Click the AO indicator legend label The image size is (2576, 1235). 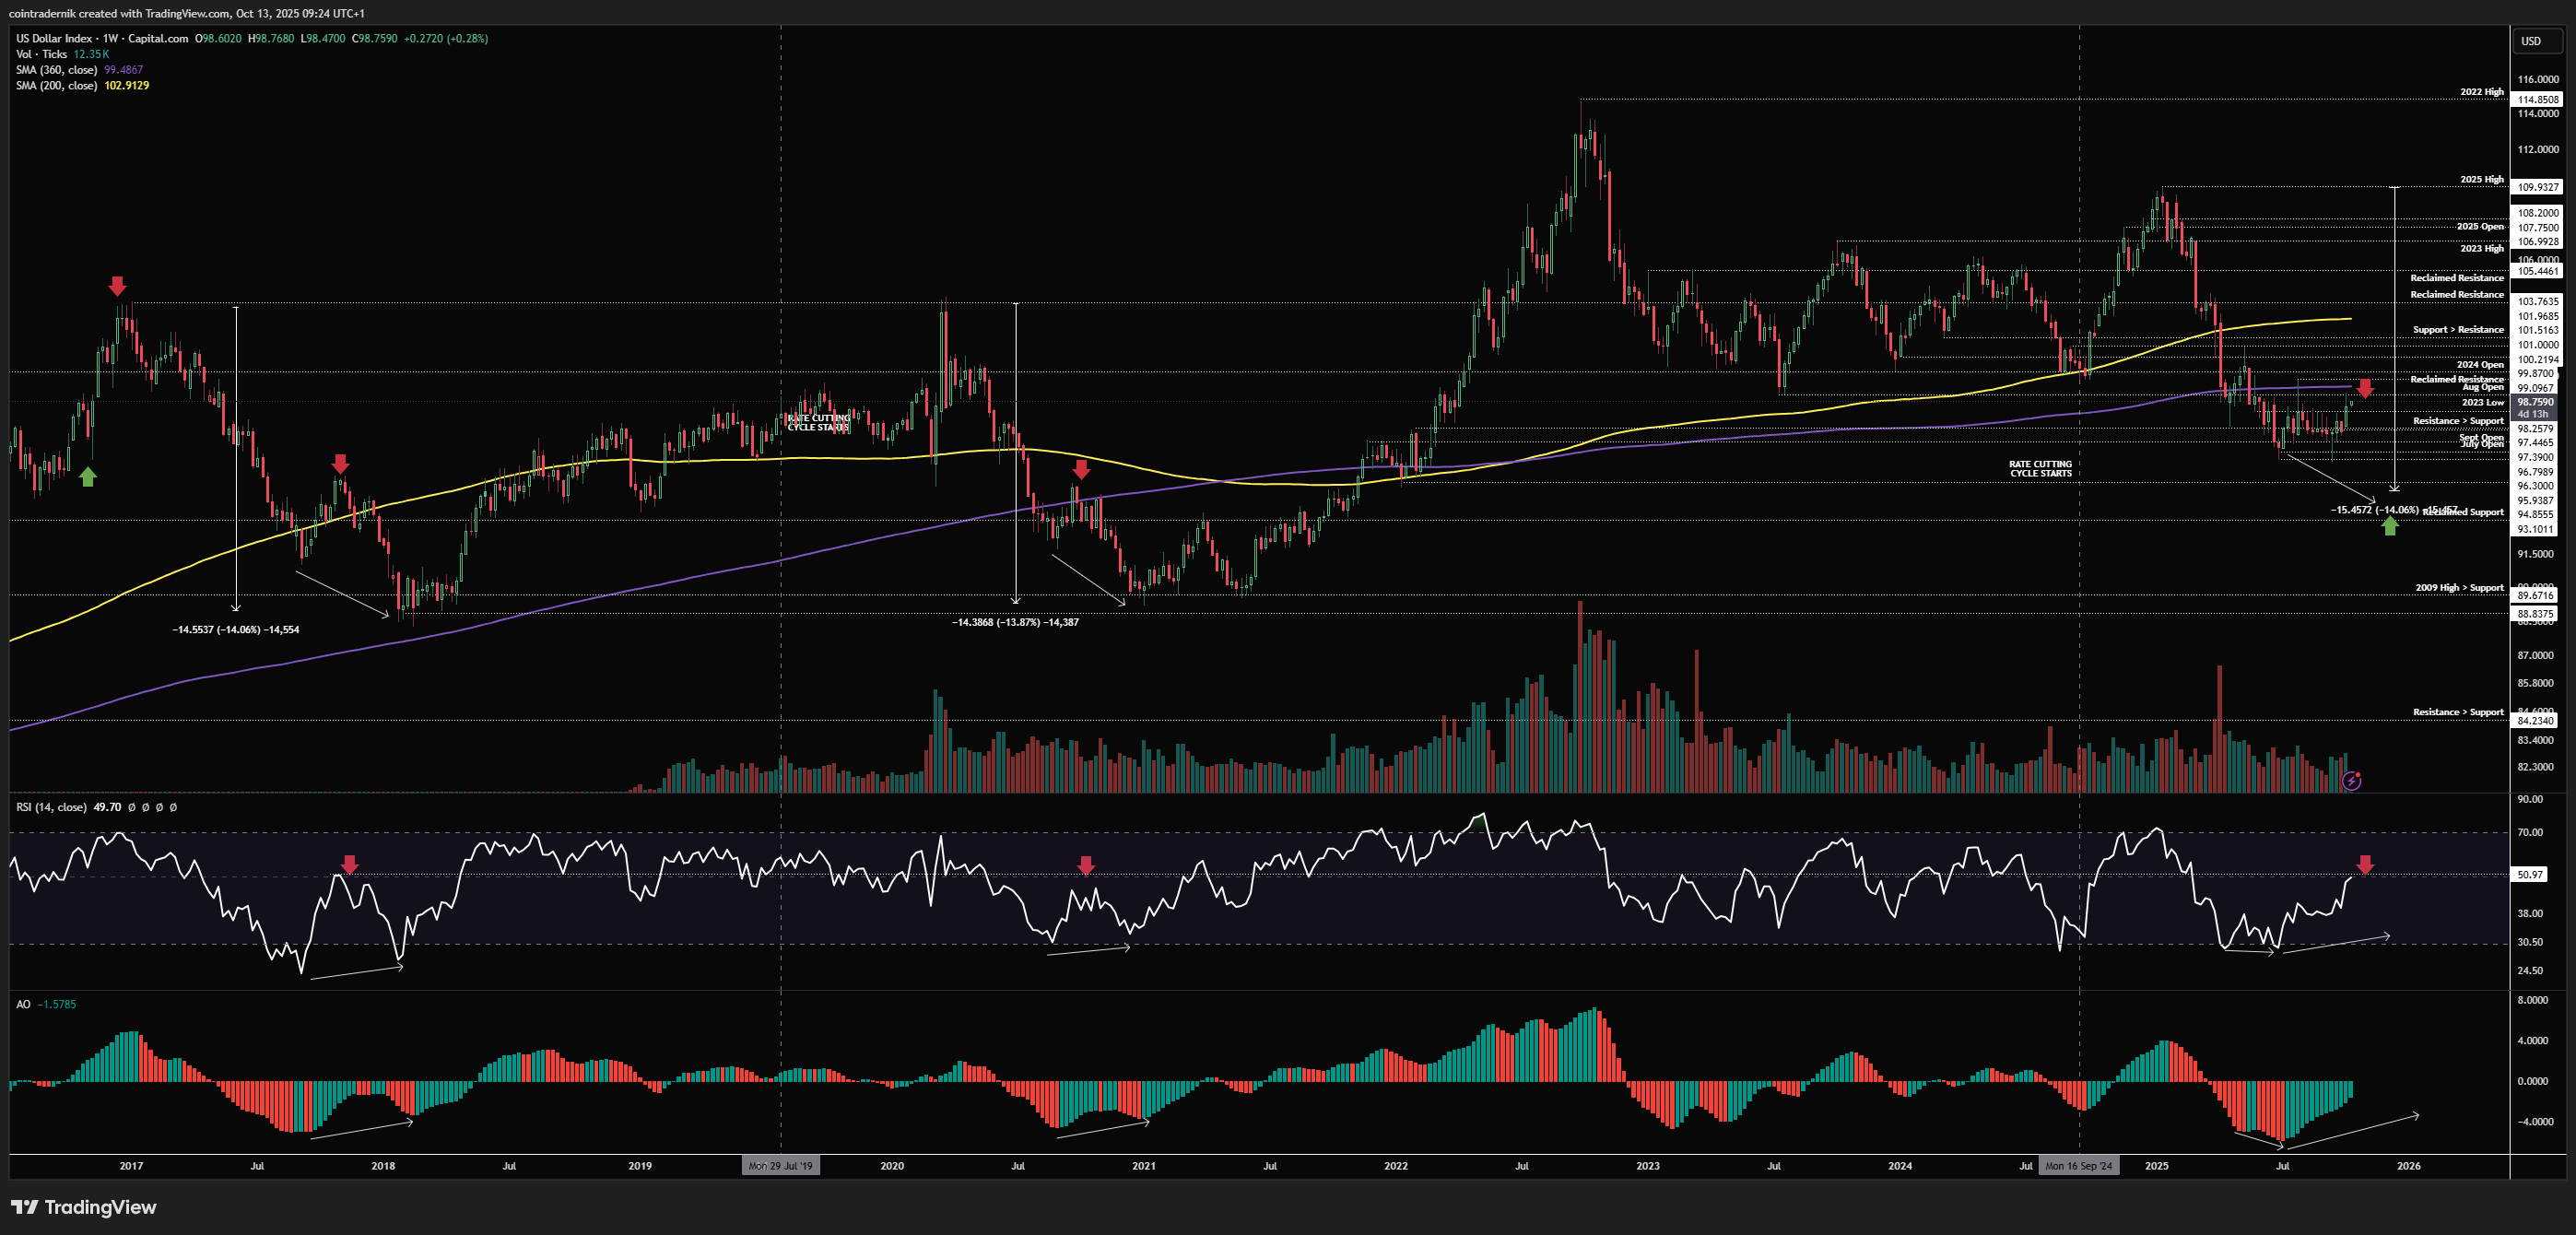(x=23, y=1004)
